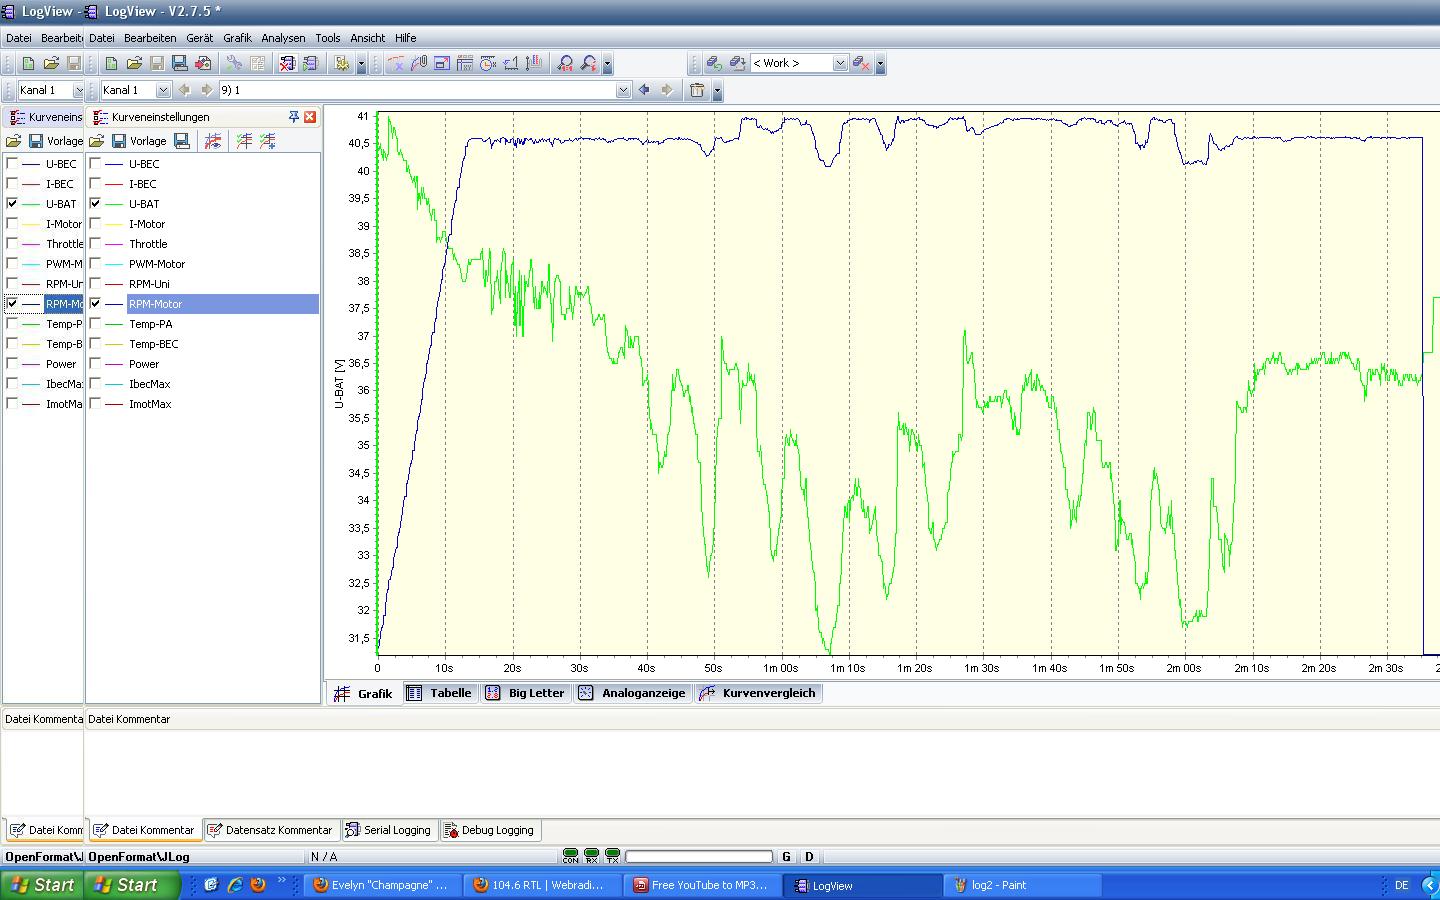Click the status bar progress bar

click(699, 857)
